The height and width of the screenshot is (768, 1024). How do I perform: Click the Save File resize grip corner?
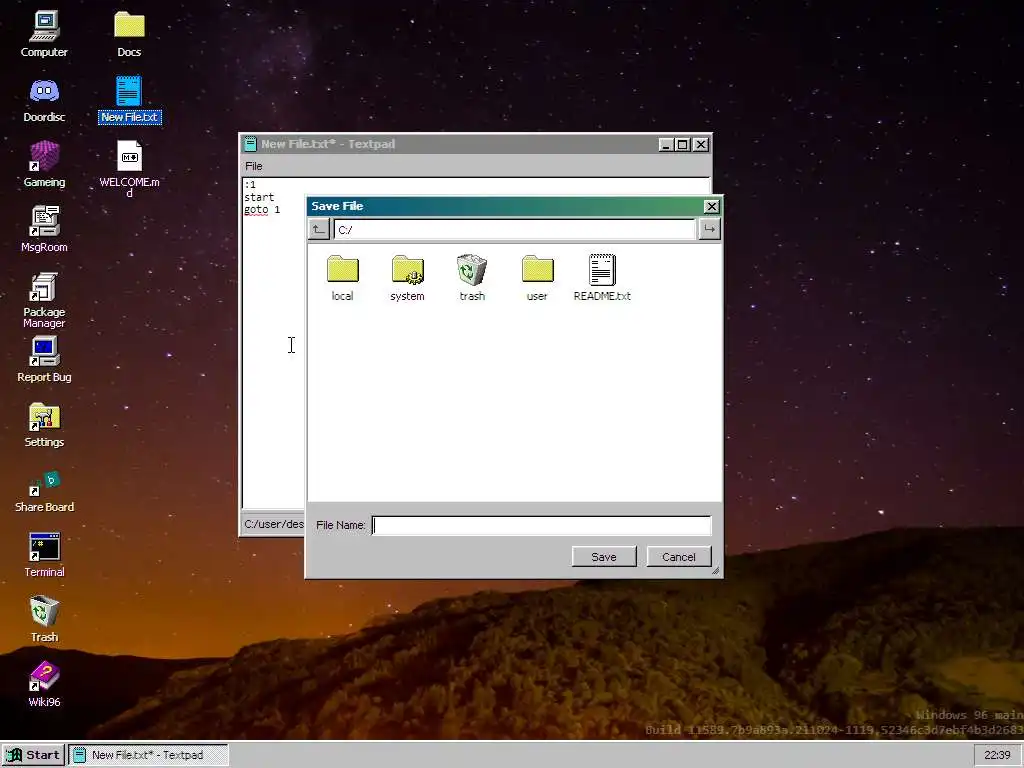pos(716,571)
